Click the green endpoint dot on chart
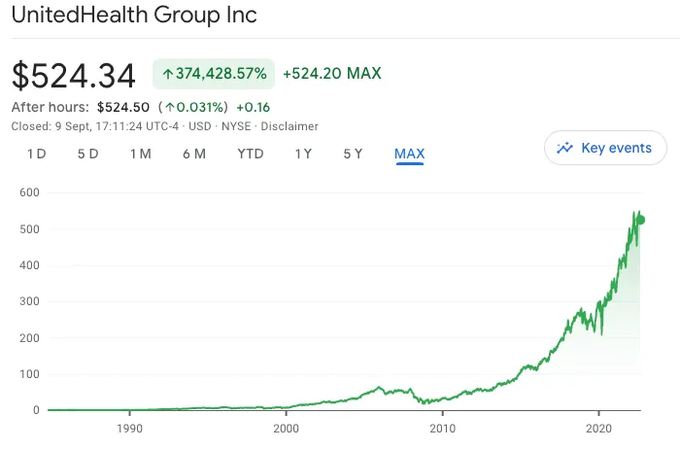This screenshot has height=449, width=680. click(641, 220)
